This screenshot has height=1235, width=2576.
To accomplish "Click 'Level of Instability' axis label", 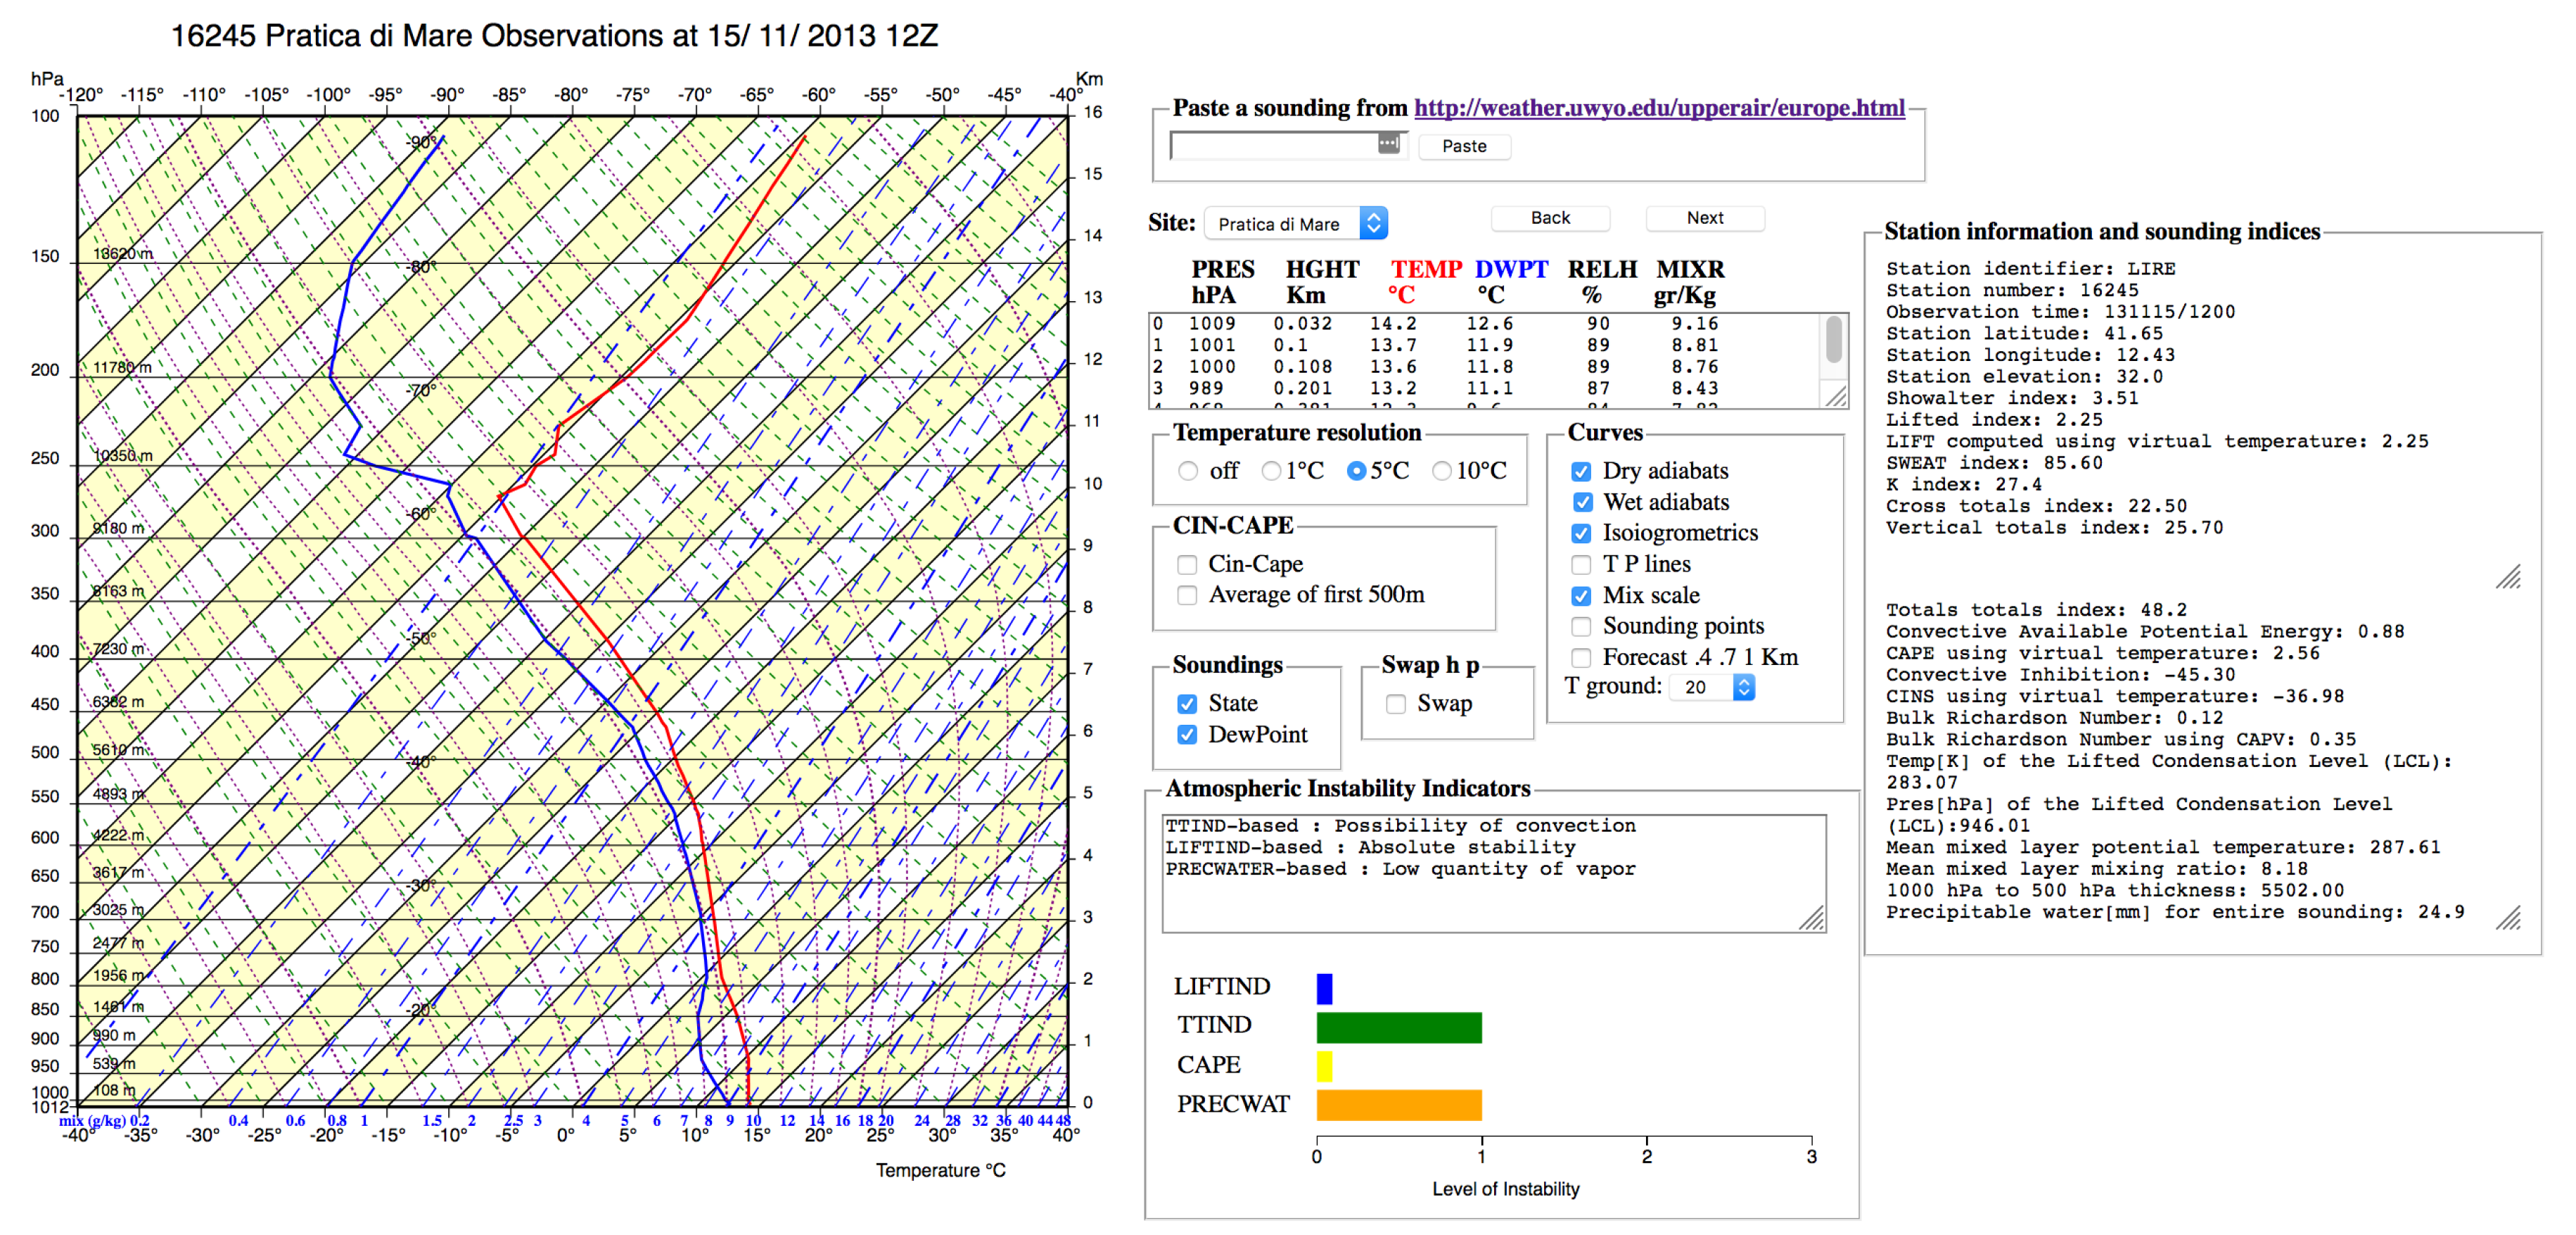I will pos(1505,1189).
